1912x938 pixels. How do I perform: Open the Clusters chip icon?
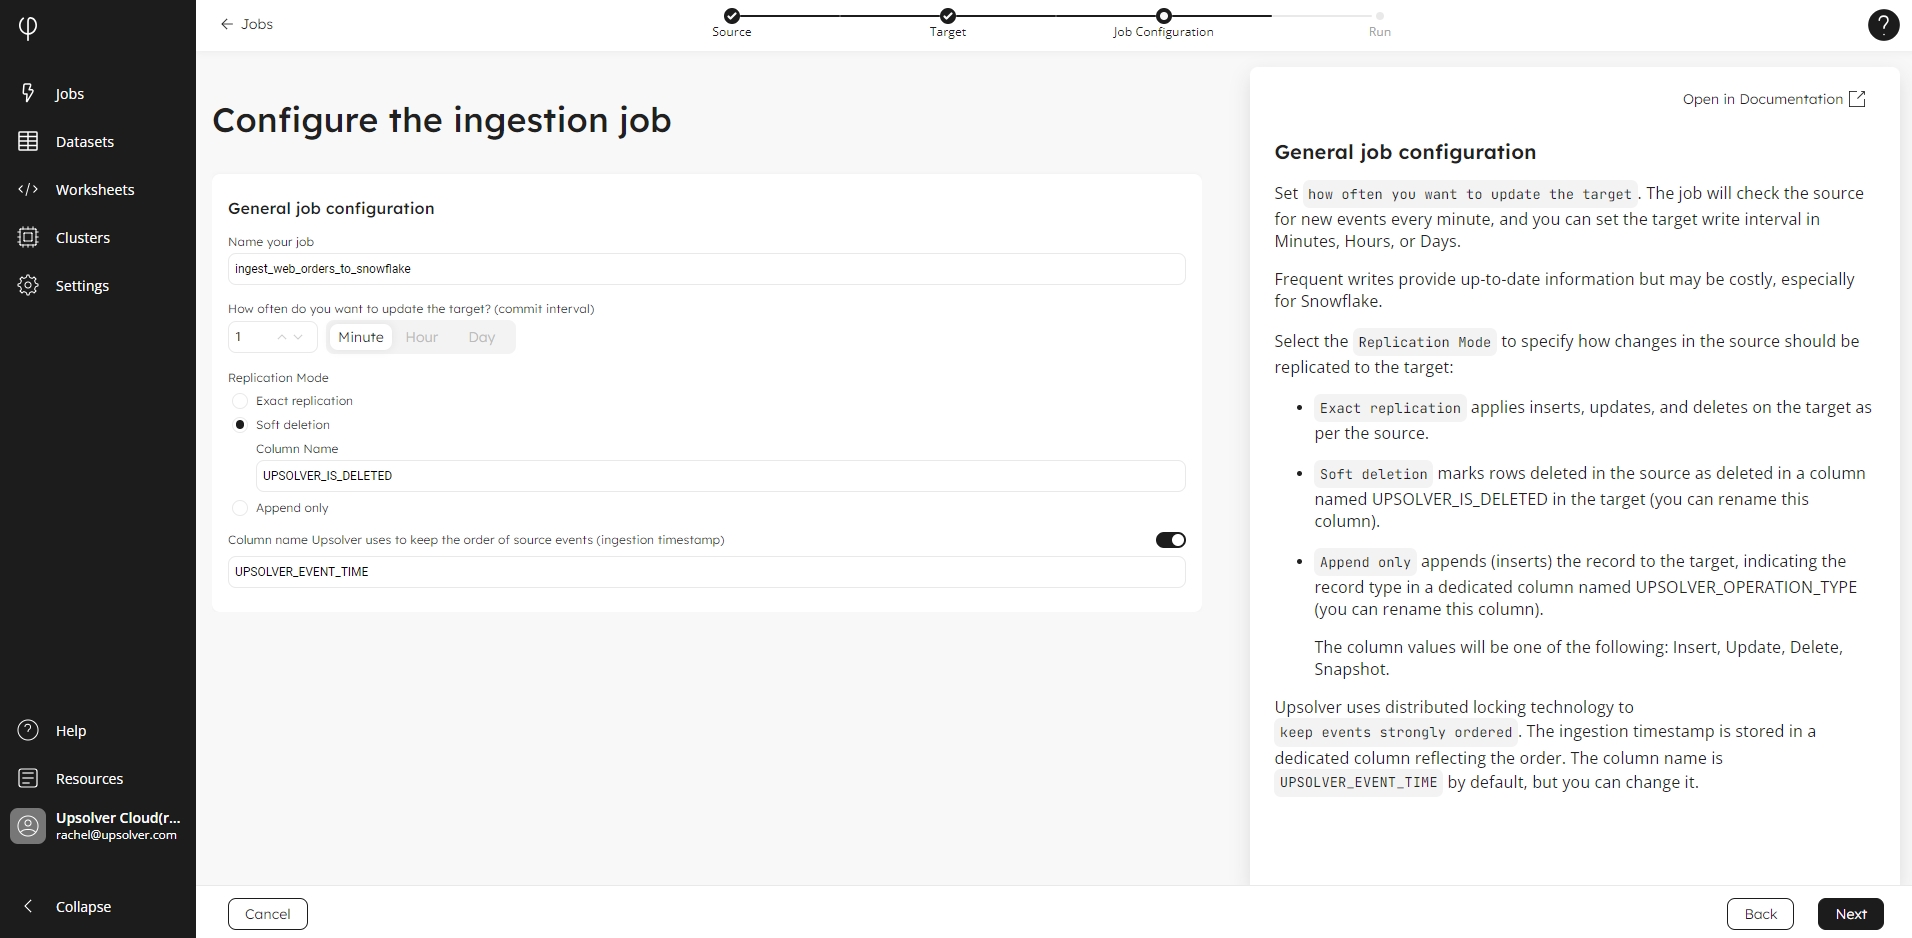(x=28, y=237)
